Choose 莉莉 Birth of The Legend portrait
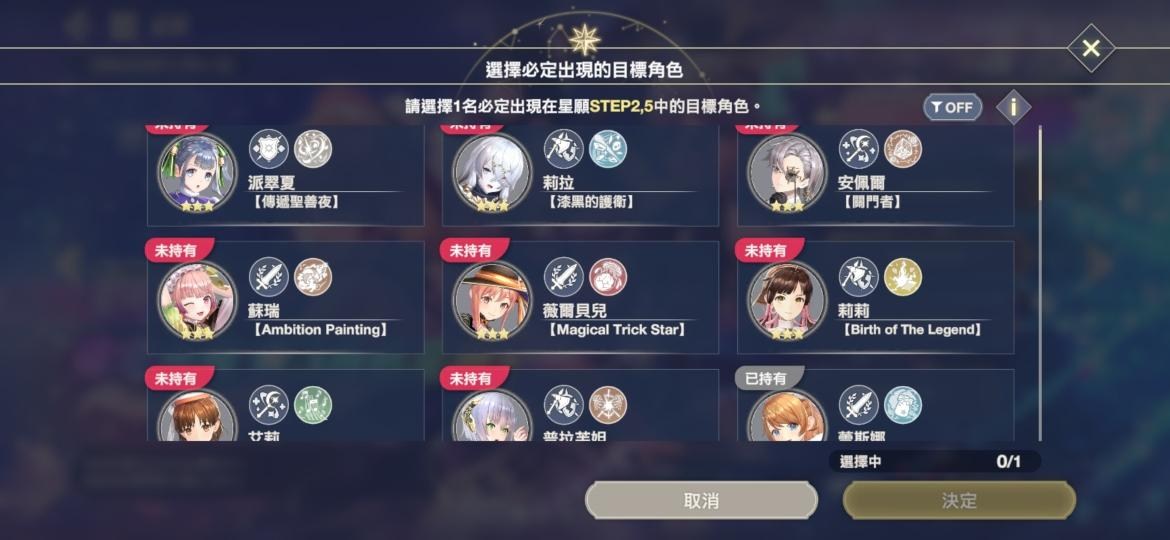The height and width of the screenshot is (540, 1170). [x=787, y=300]
